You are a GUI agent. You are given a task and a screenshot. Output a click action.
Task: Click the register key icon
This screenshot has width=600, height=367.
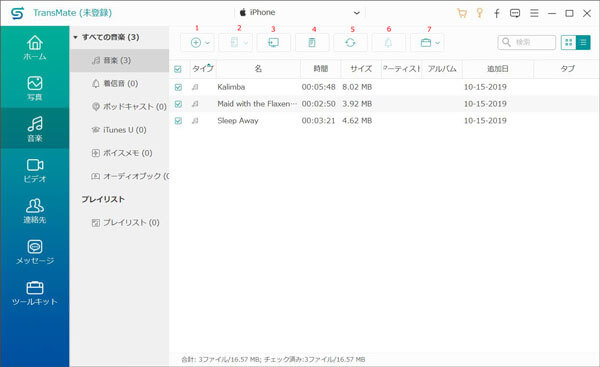[479, 13]
